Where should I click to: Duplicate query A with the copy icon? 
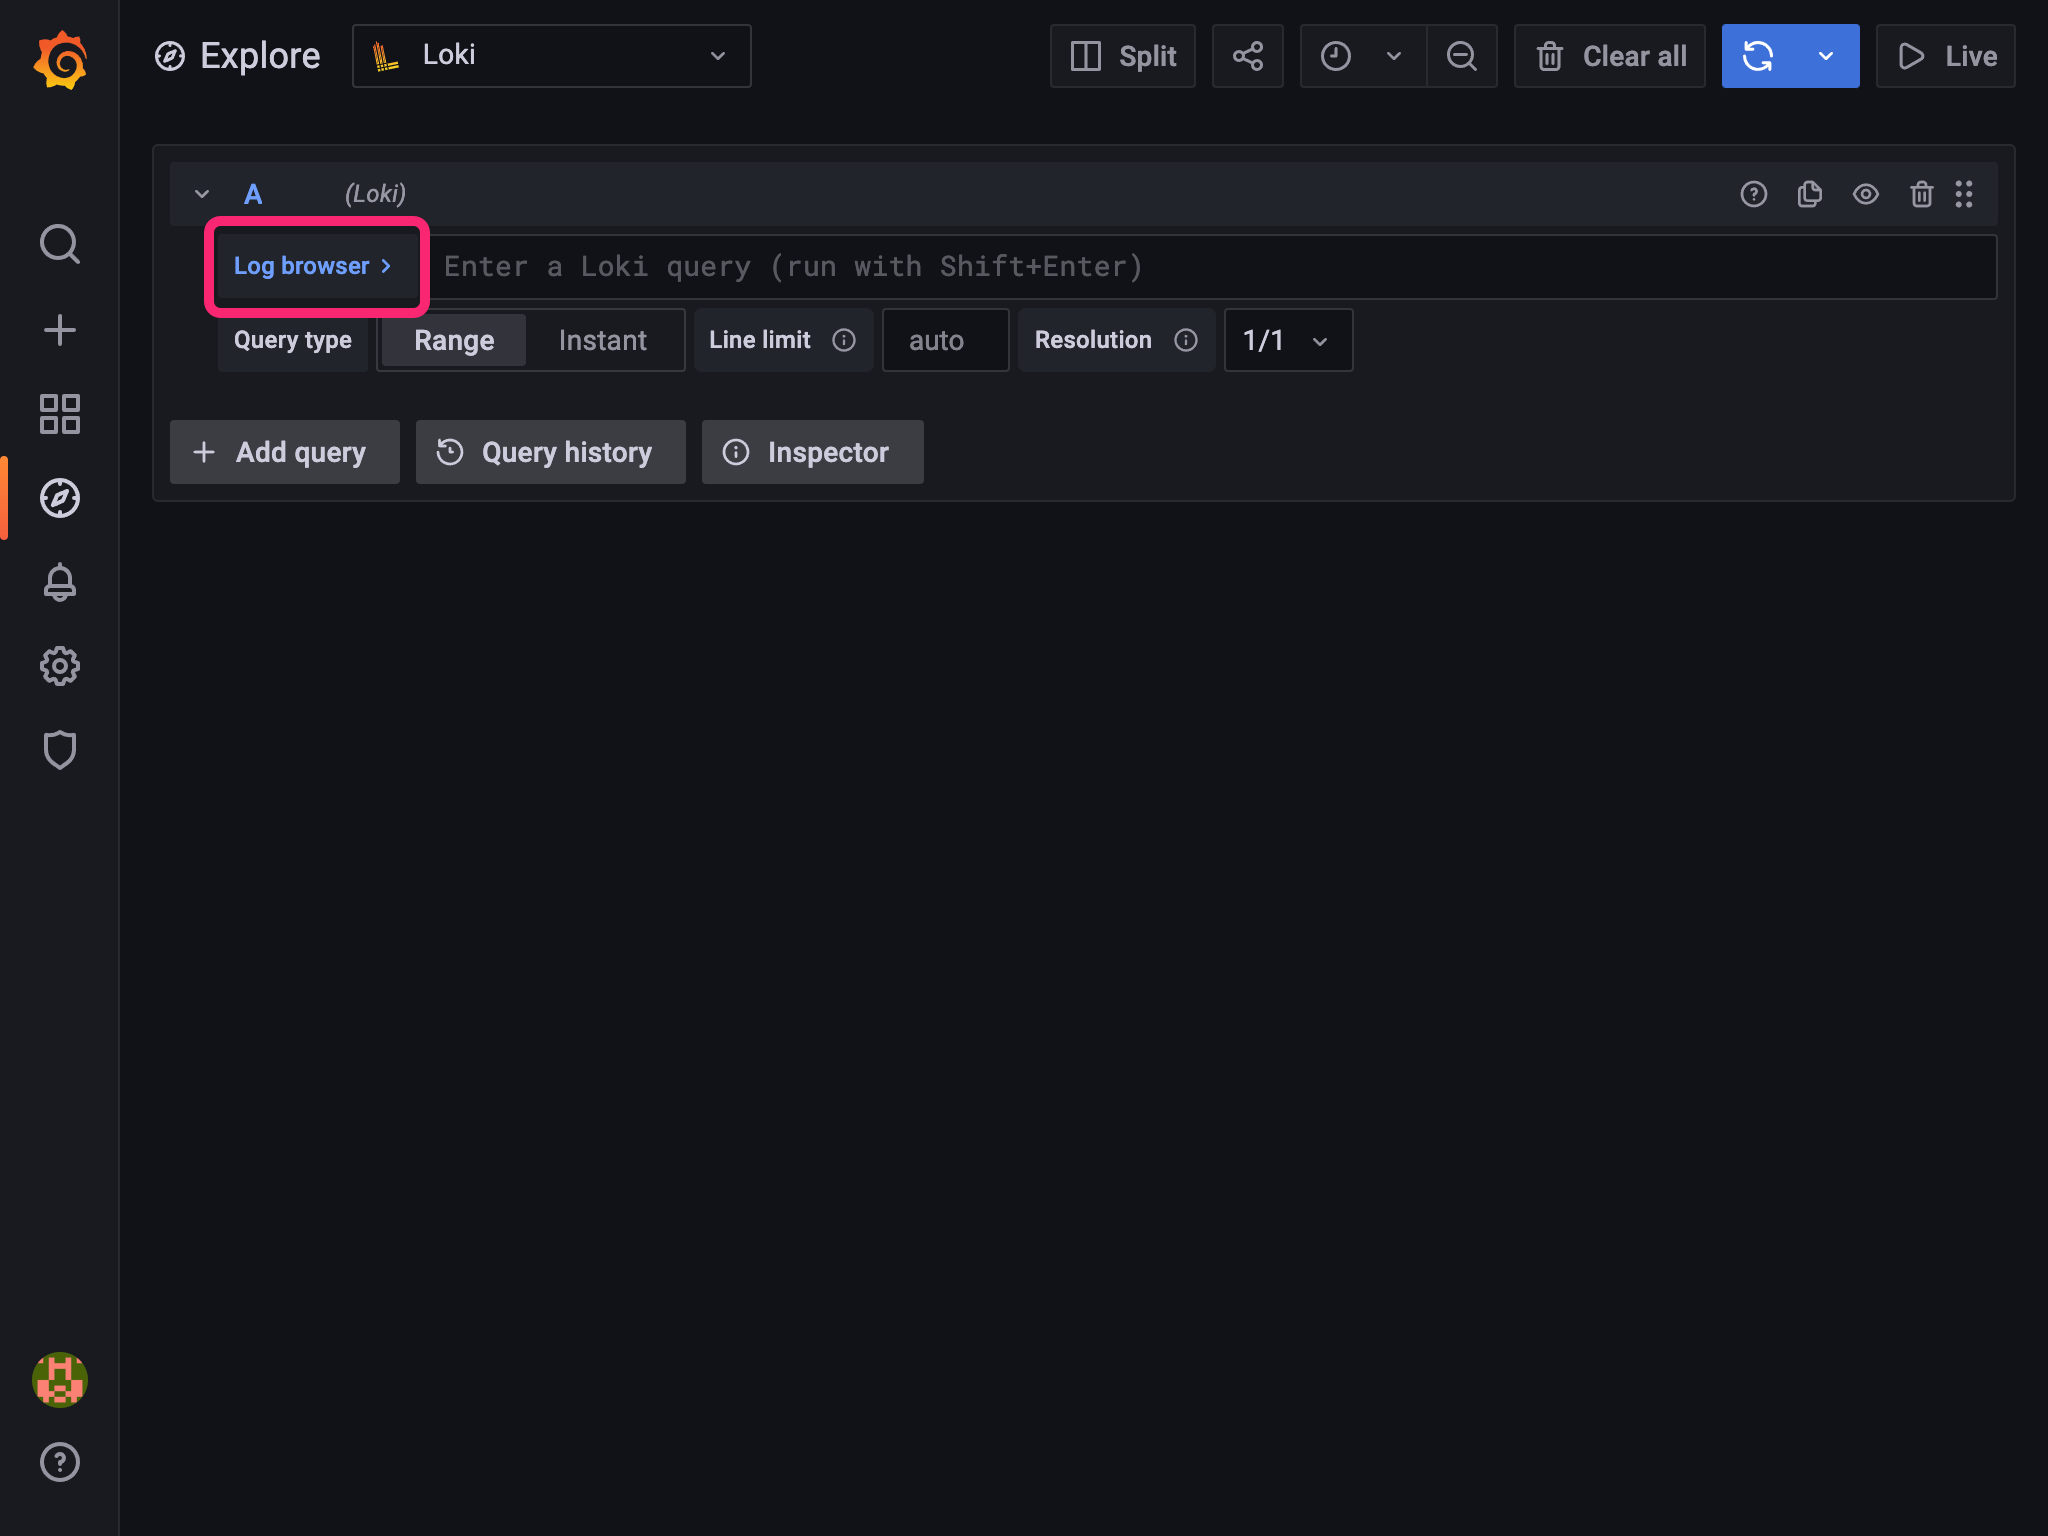(x=1810, y=194)
